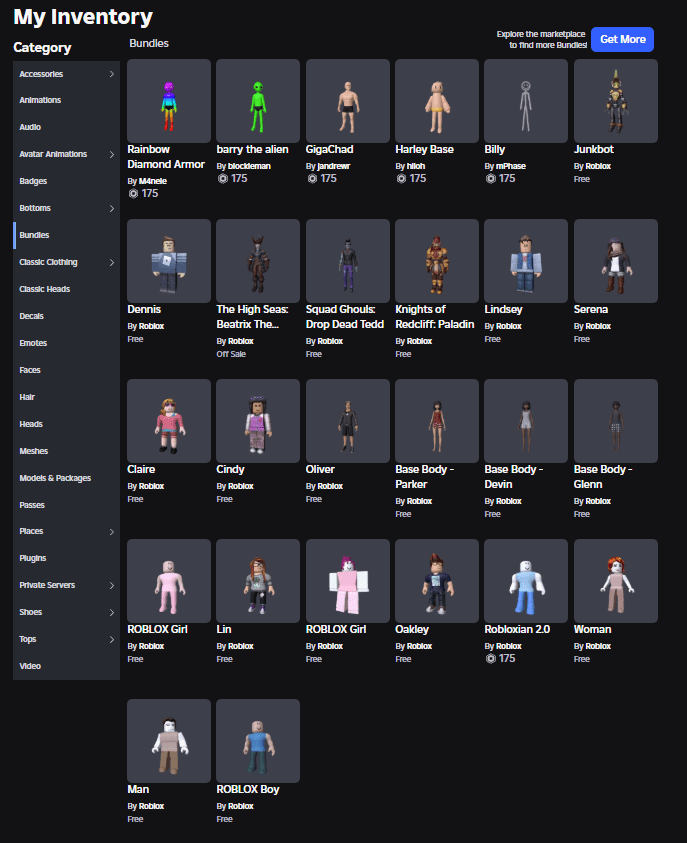Select the Bundles category
Screen dimensions: 687x843
pyautogui.click(x=67, y=235)
